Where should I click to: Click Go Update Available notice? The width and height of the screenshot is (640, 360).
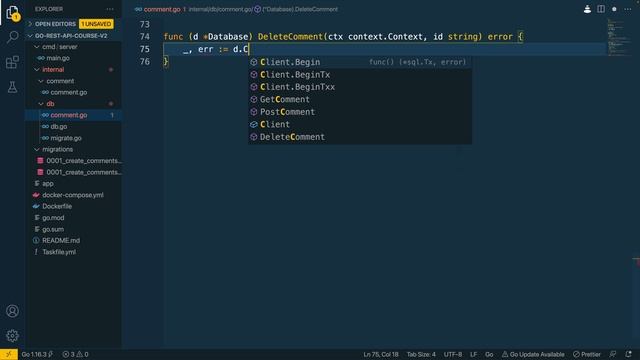click(533, 354)
